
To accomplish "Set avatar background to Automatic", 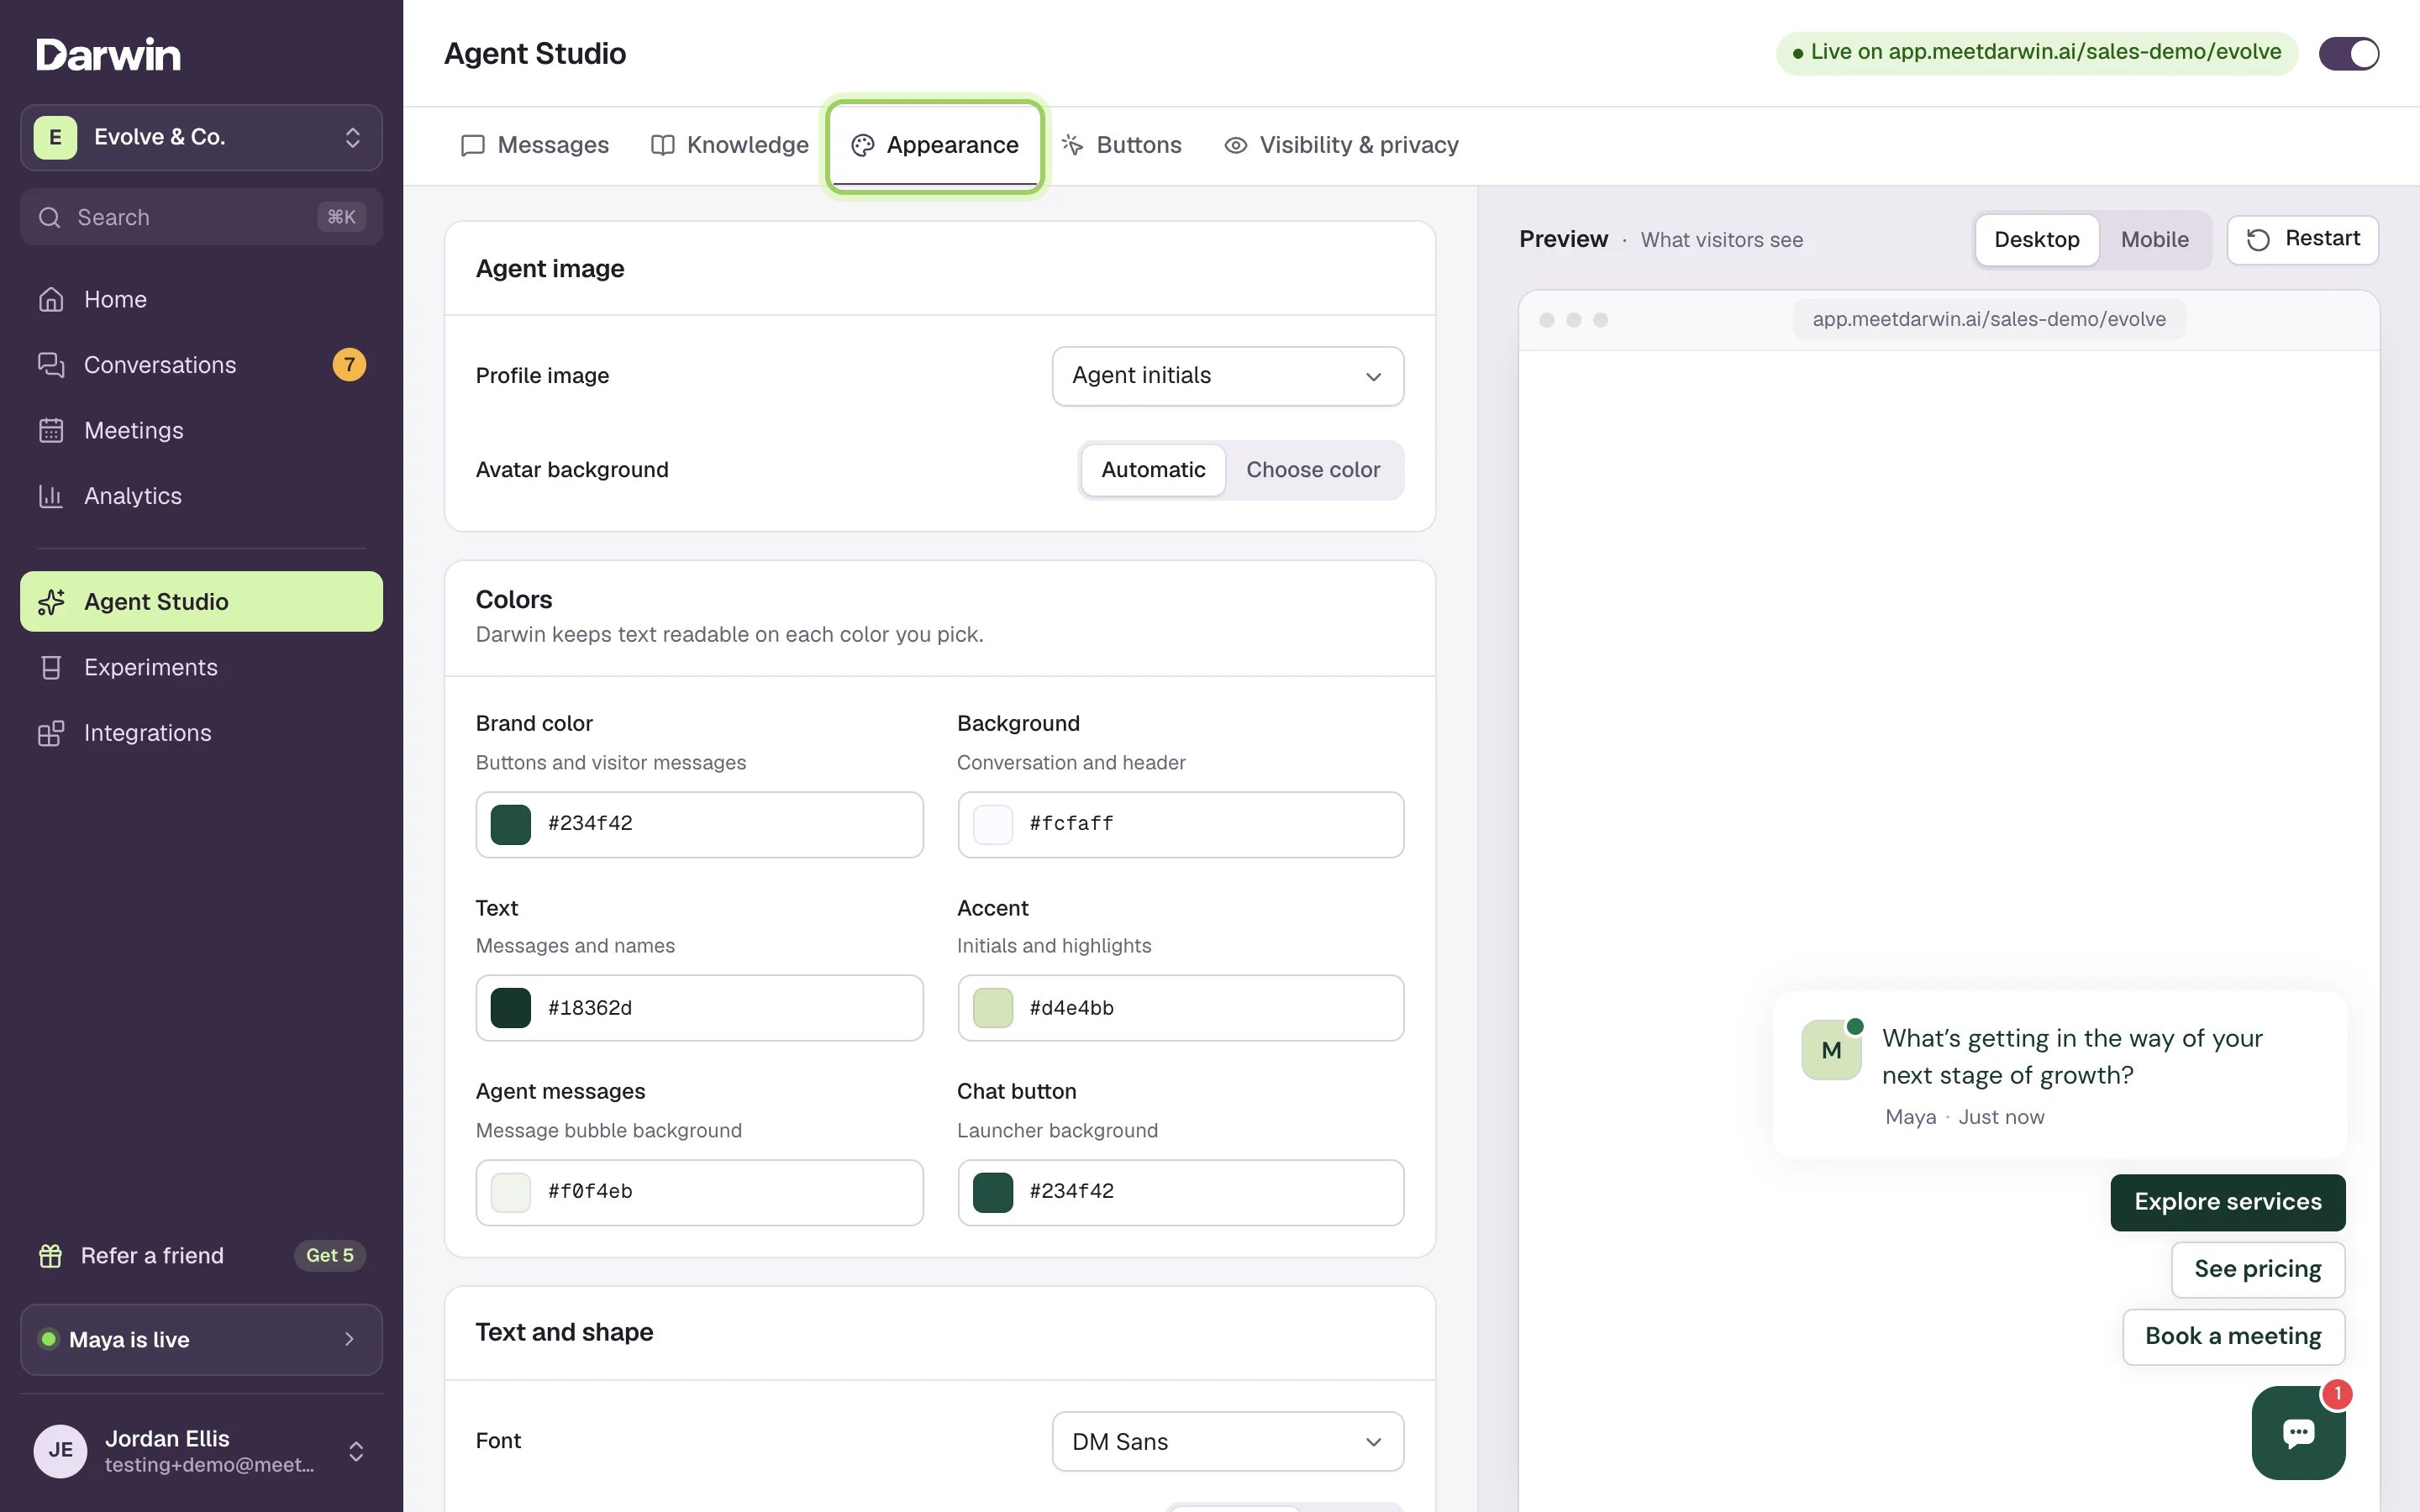I will click(x=1153, y=470).
